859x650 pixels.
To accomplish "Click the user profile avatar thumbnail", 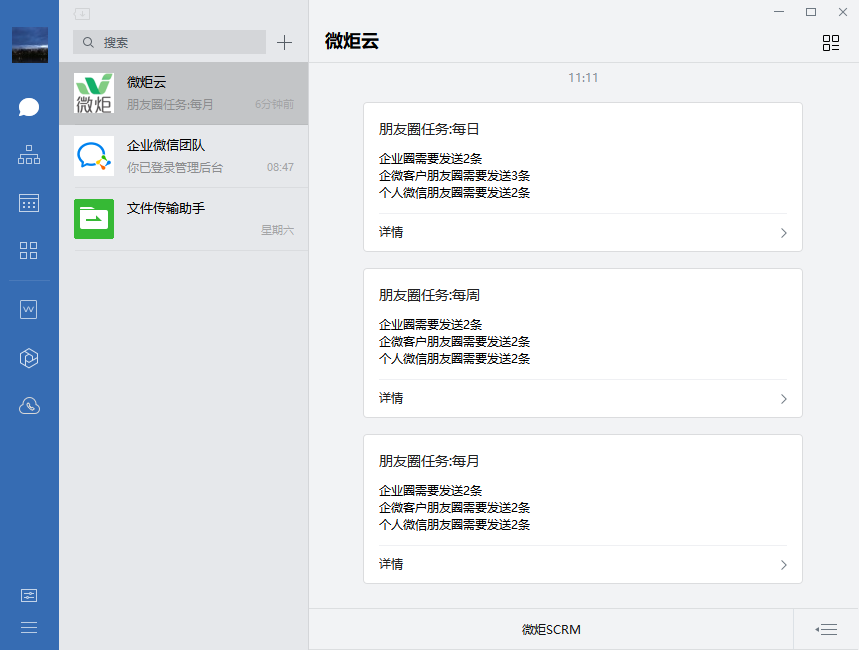I will click(x=30, y=45).
